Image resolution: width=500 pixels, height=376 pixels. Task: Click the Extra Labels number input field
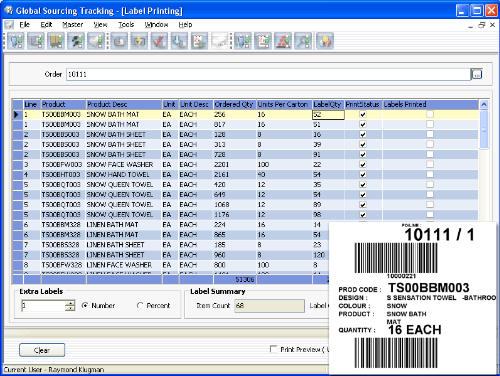pyautogui.click(x=43, y=306)
